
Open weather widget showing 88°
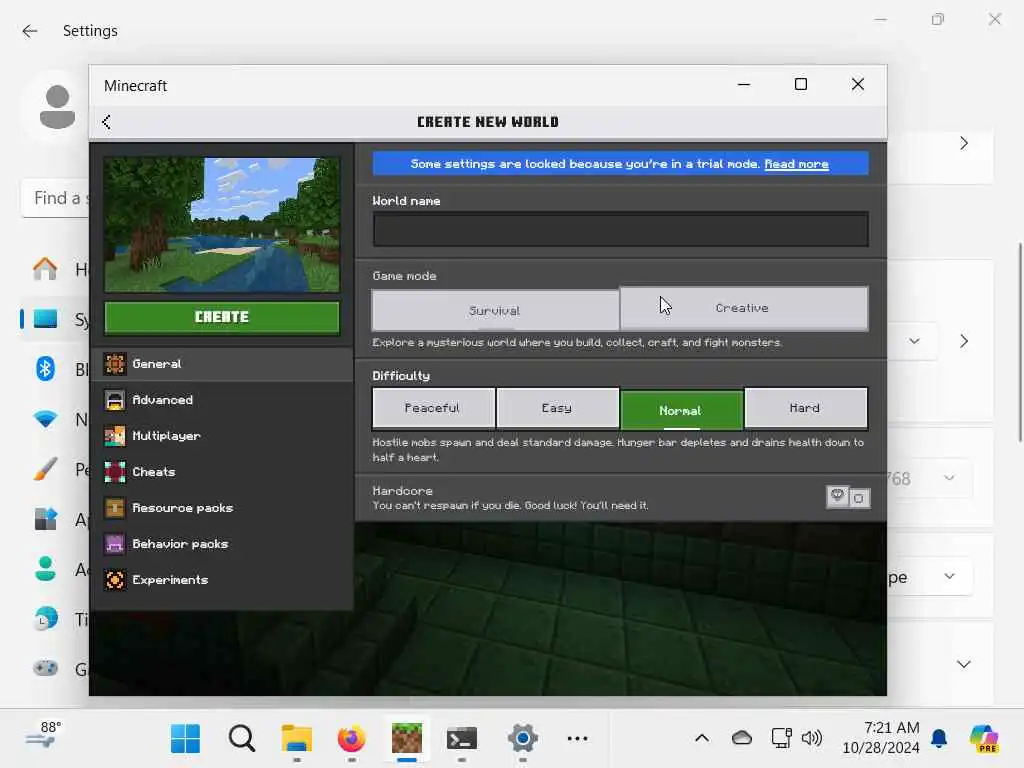(x=44, y=735)
